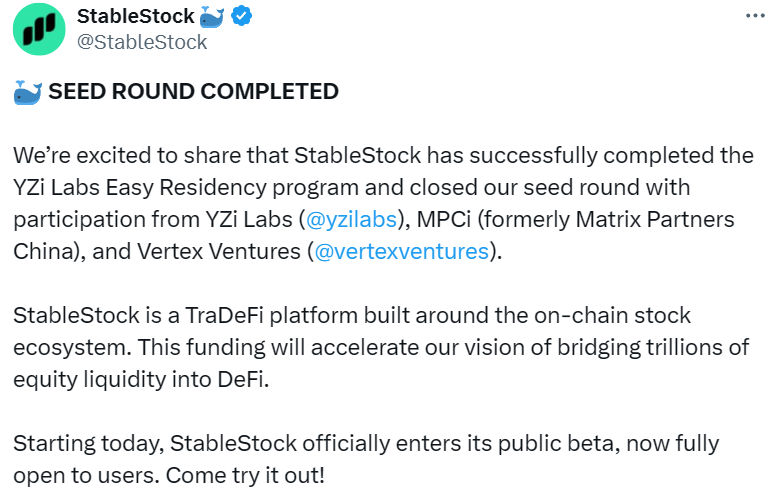This screenshot has height=490, width=774.
Task: Open the three-dot more options menu
Action: [756, 16]
